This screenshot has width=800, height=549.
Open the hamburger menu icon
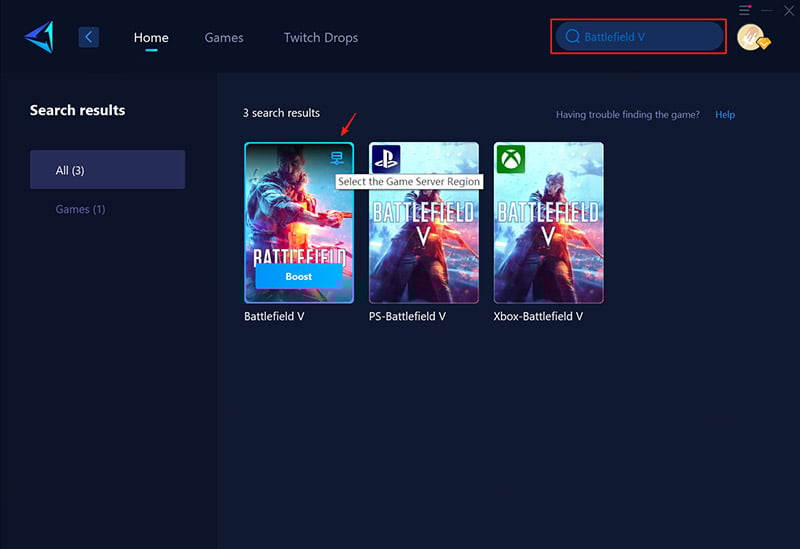745,10
